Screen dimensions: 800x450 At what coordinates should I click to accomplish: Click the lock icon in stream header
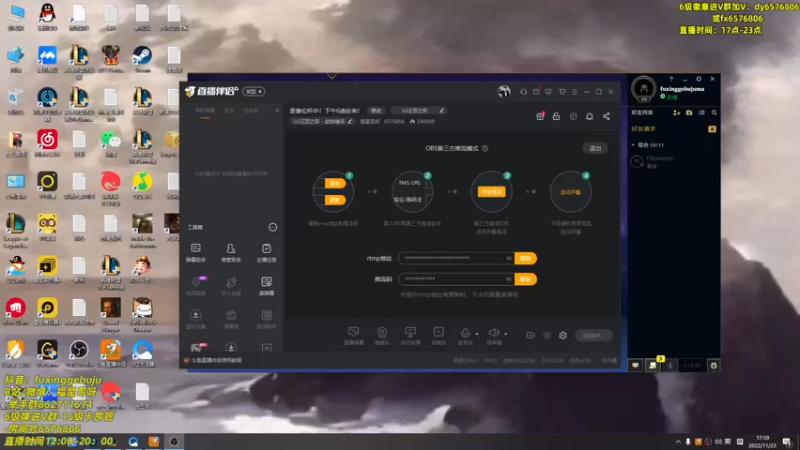[x=556, y=116]
